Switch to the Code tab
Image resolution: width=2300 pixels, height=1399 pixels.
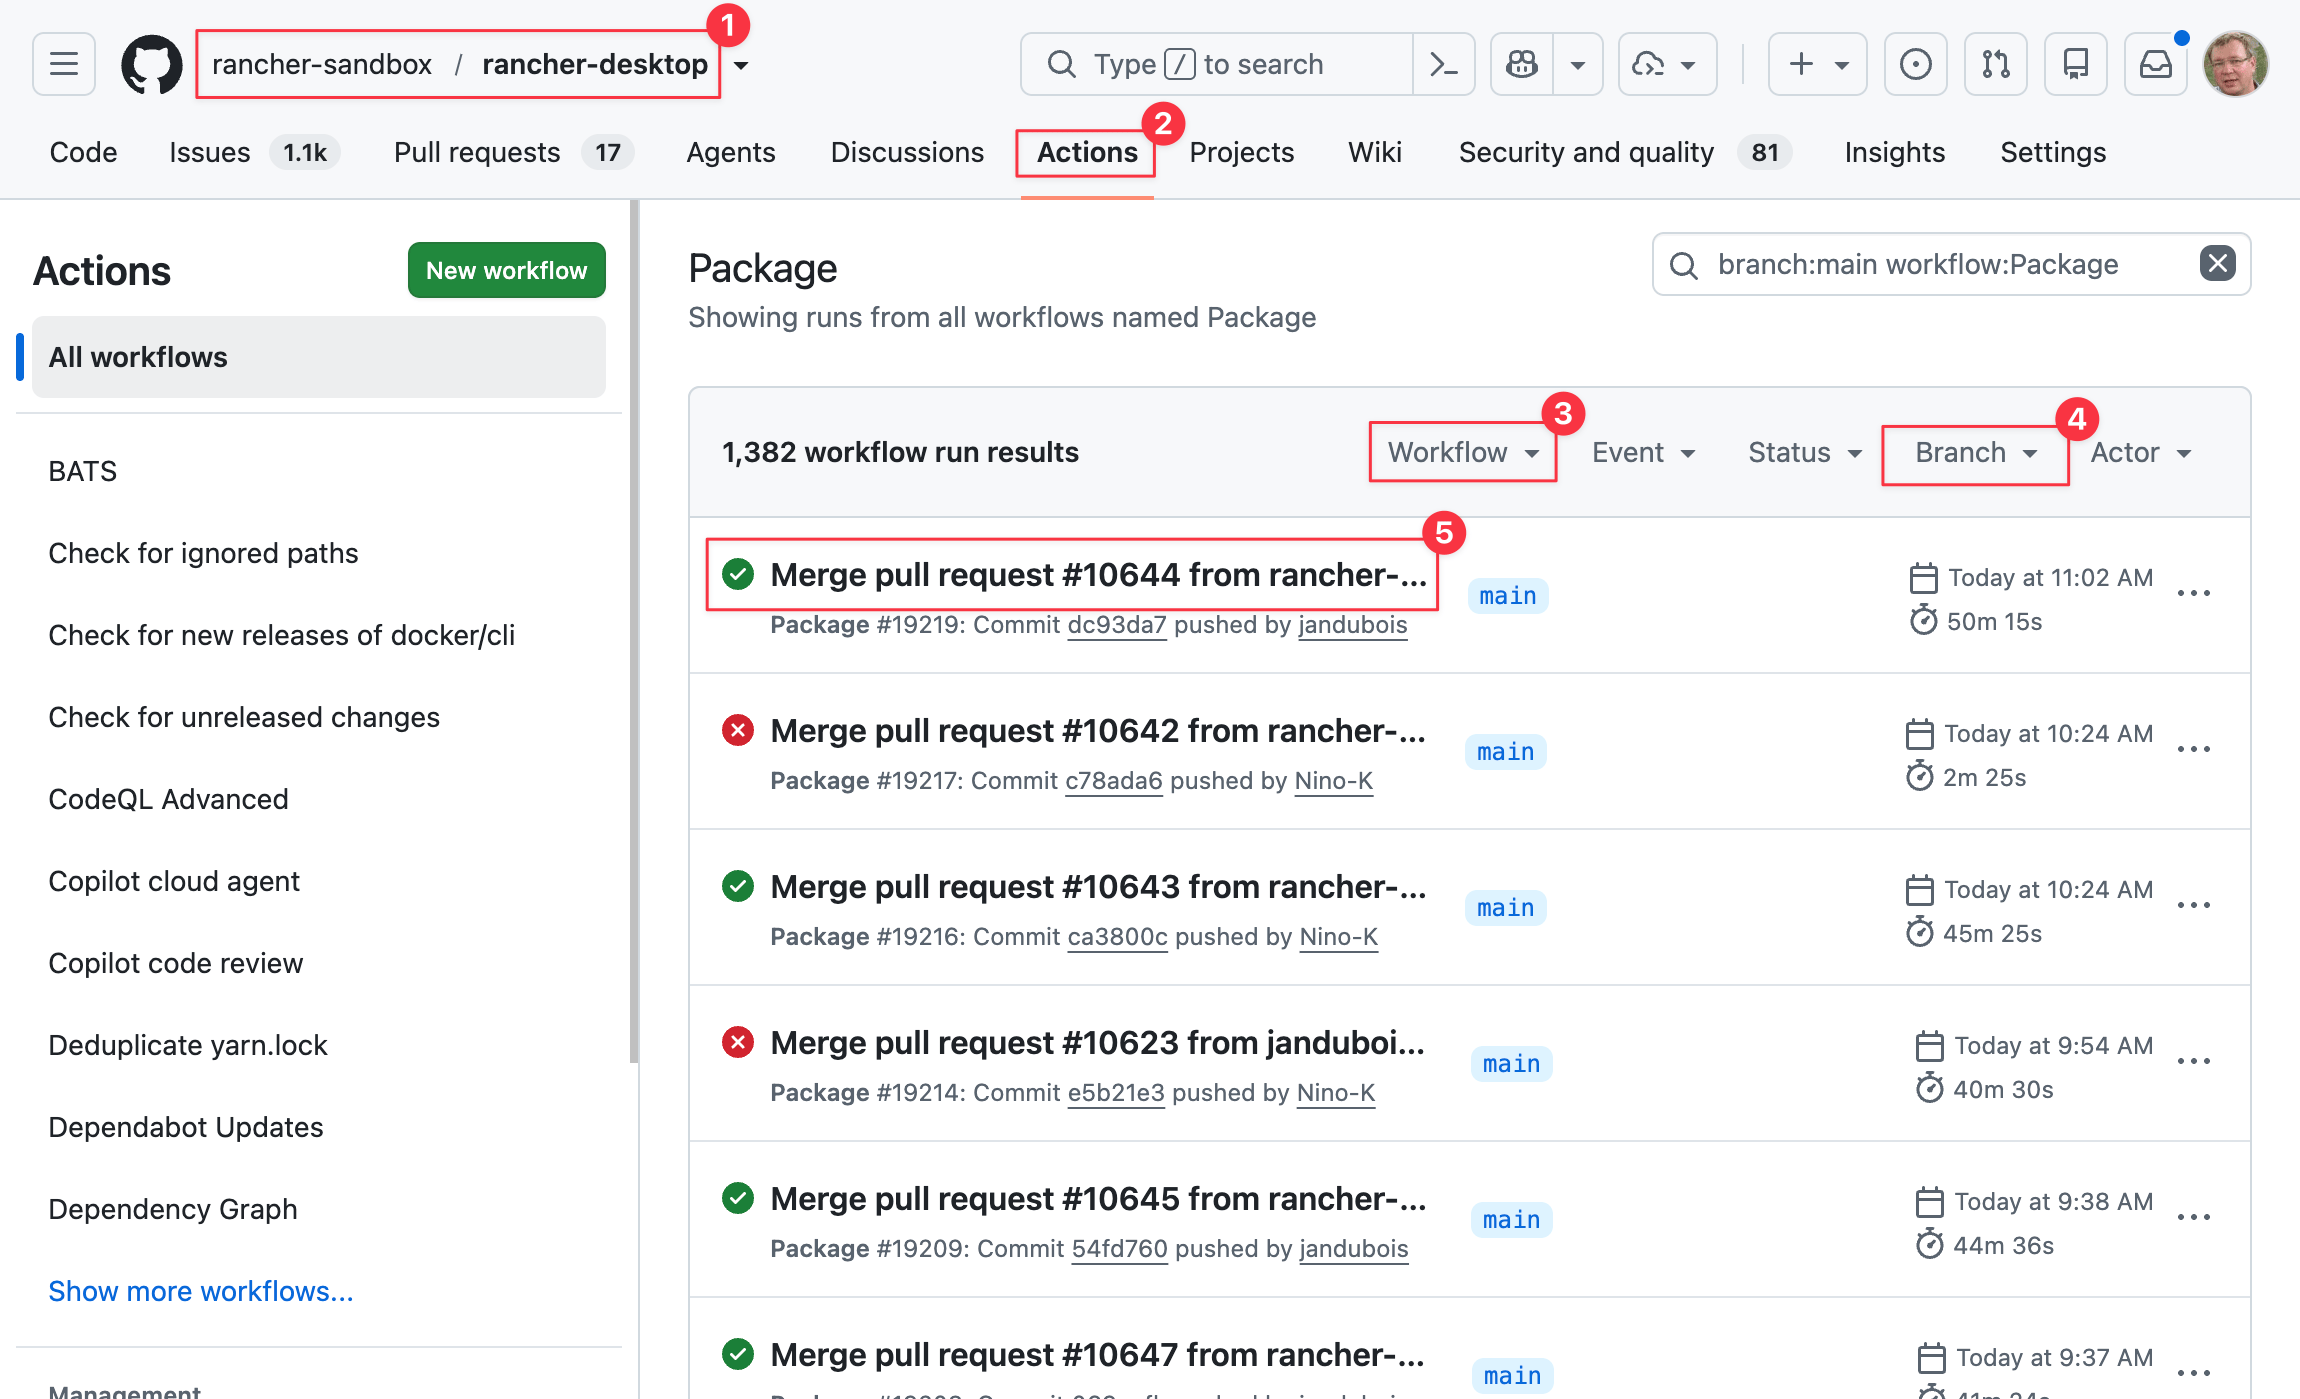click(x=83, y=152)
